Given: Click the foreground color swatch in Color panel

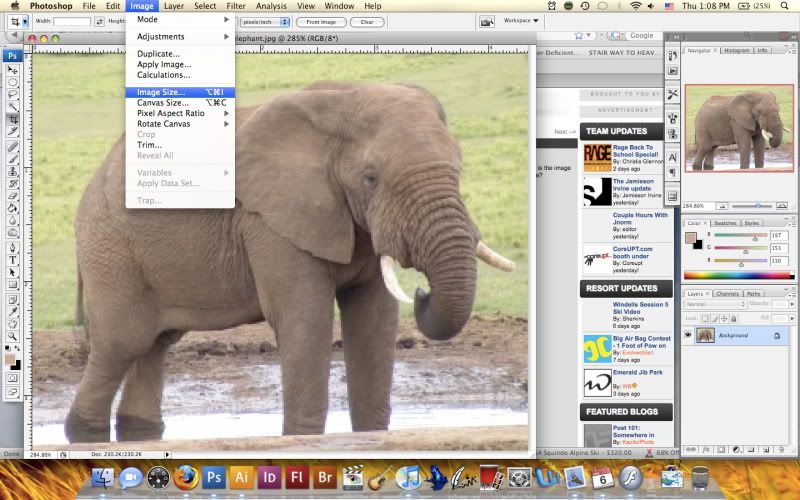Looking at the screenshot, I should point(692,239).
